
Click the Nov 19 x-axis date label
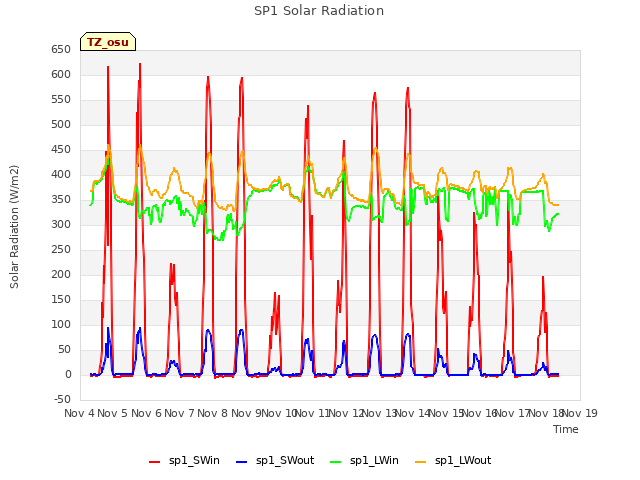click(580, 413)
